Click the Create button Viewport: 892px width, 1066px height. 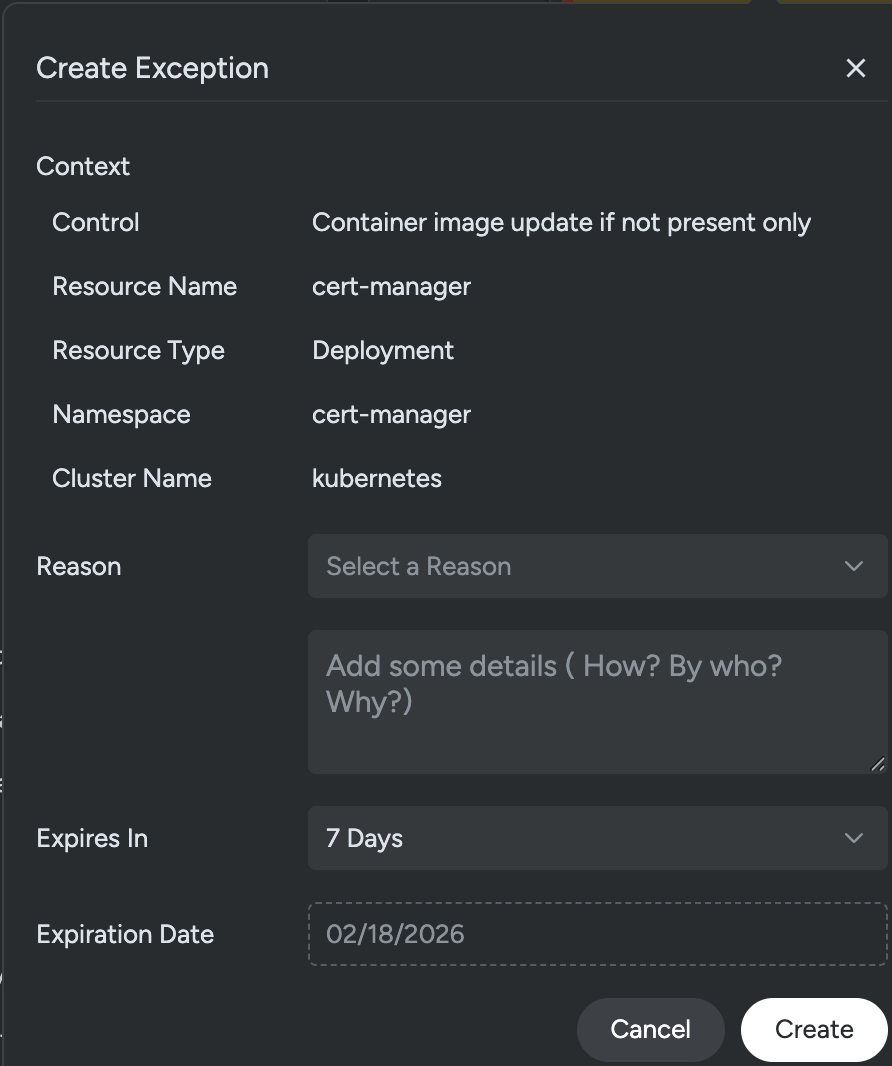tap(813, 1029)
